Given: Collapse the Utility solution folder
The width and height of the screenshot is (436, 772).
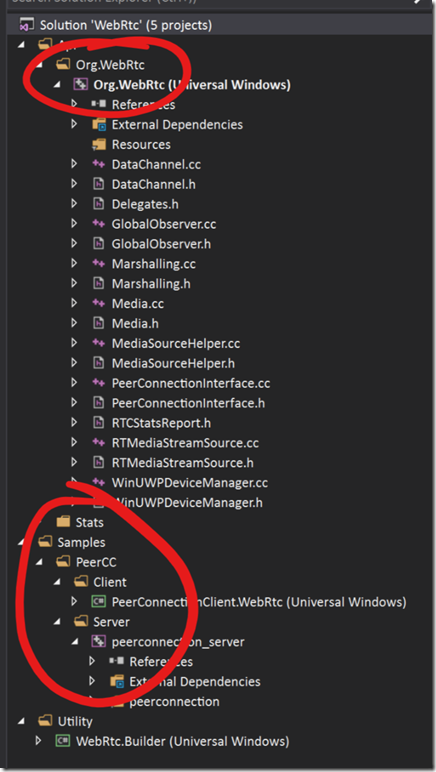Looking at the screenshot, I should click(x=21, y=721).
